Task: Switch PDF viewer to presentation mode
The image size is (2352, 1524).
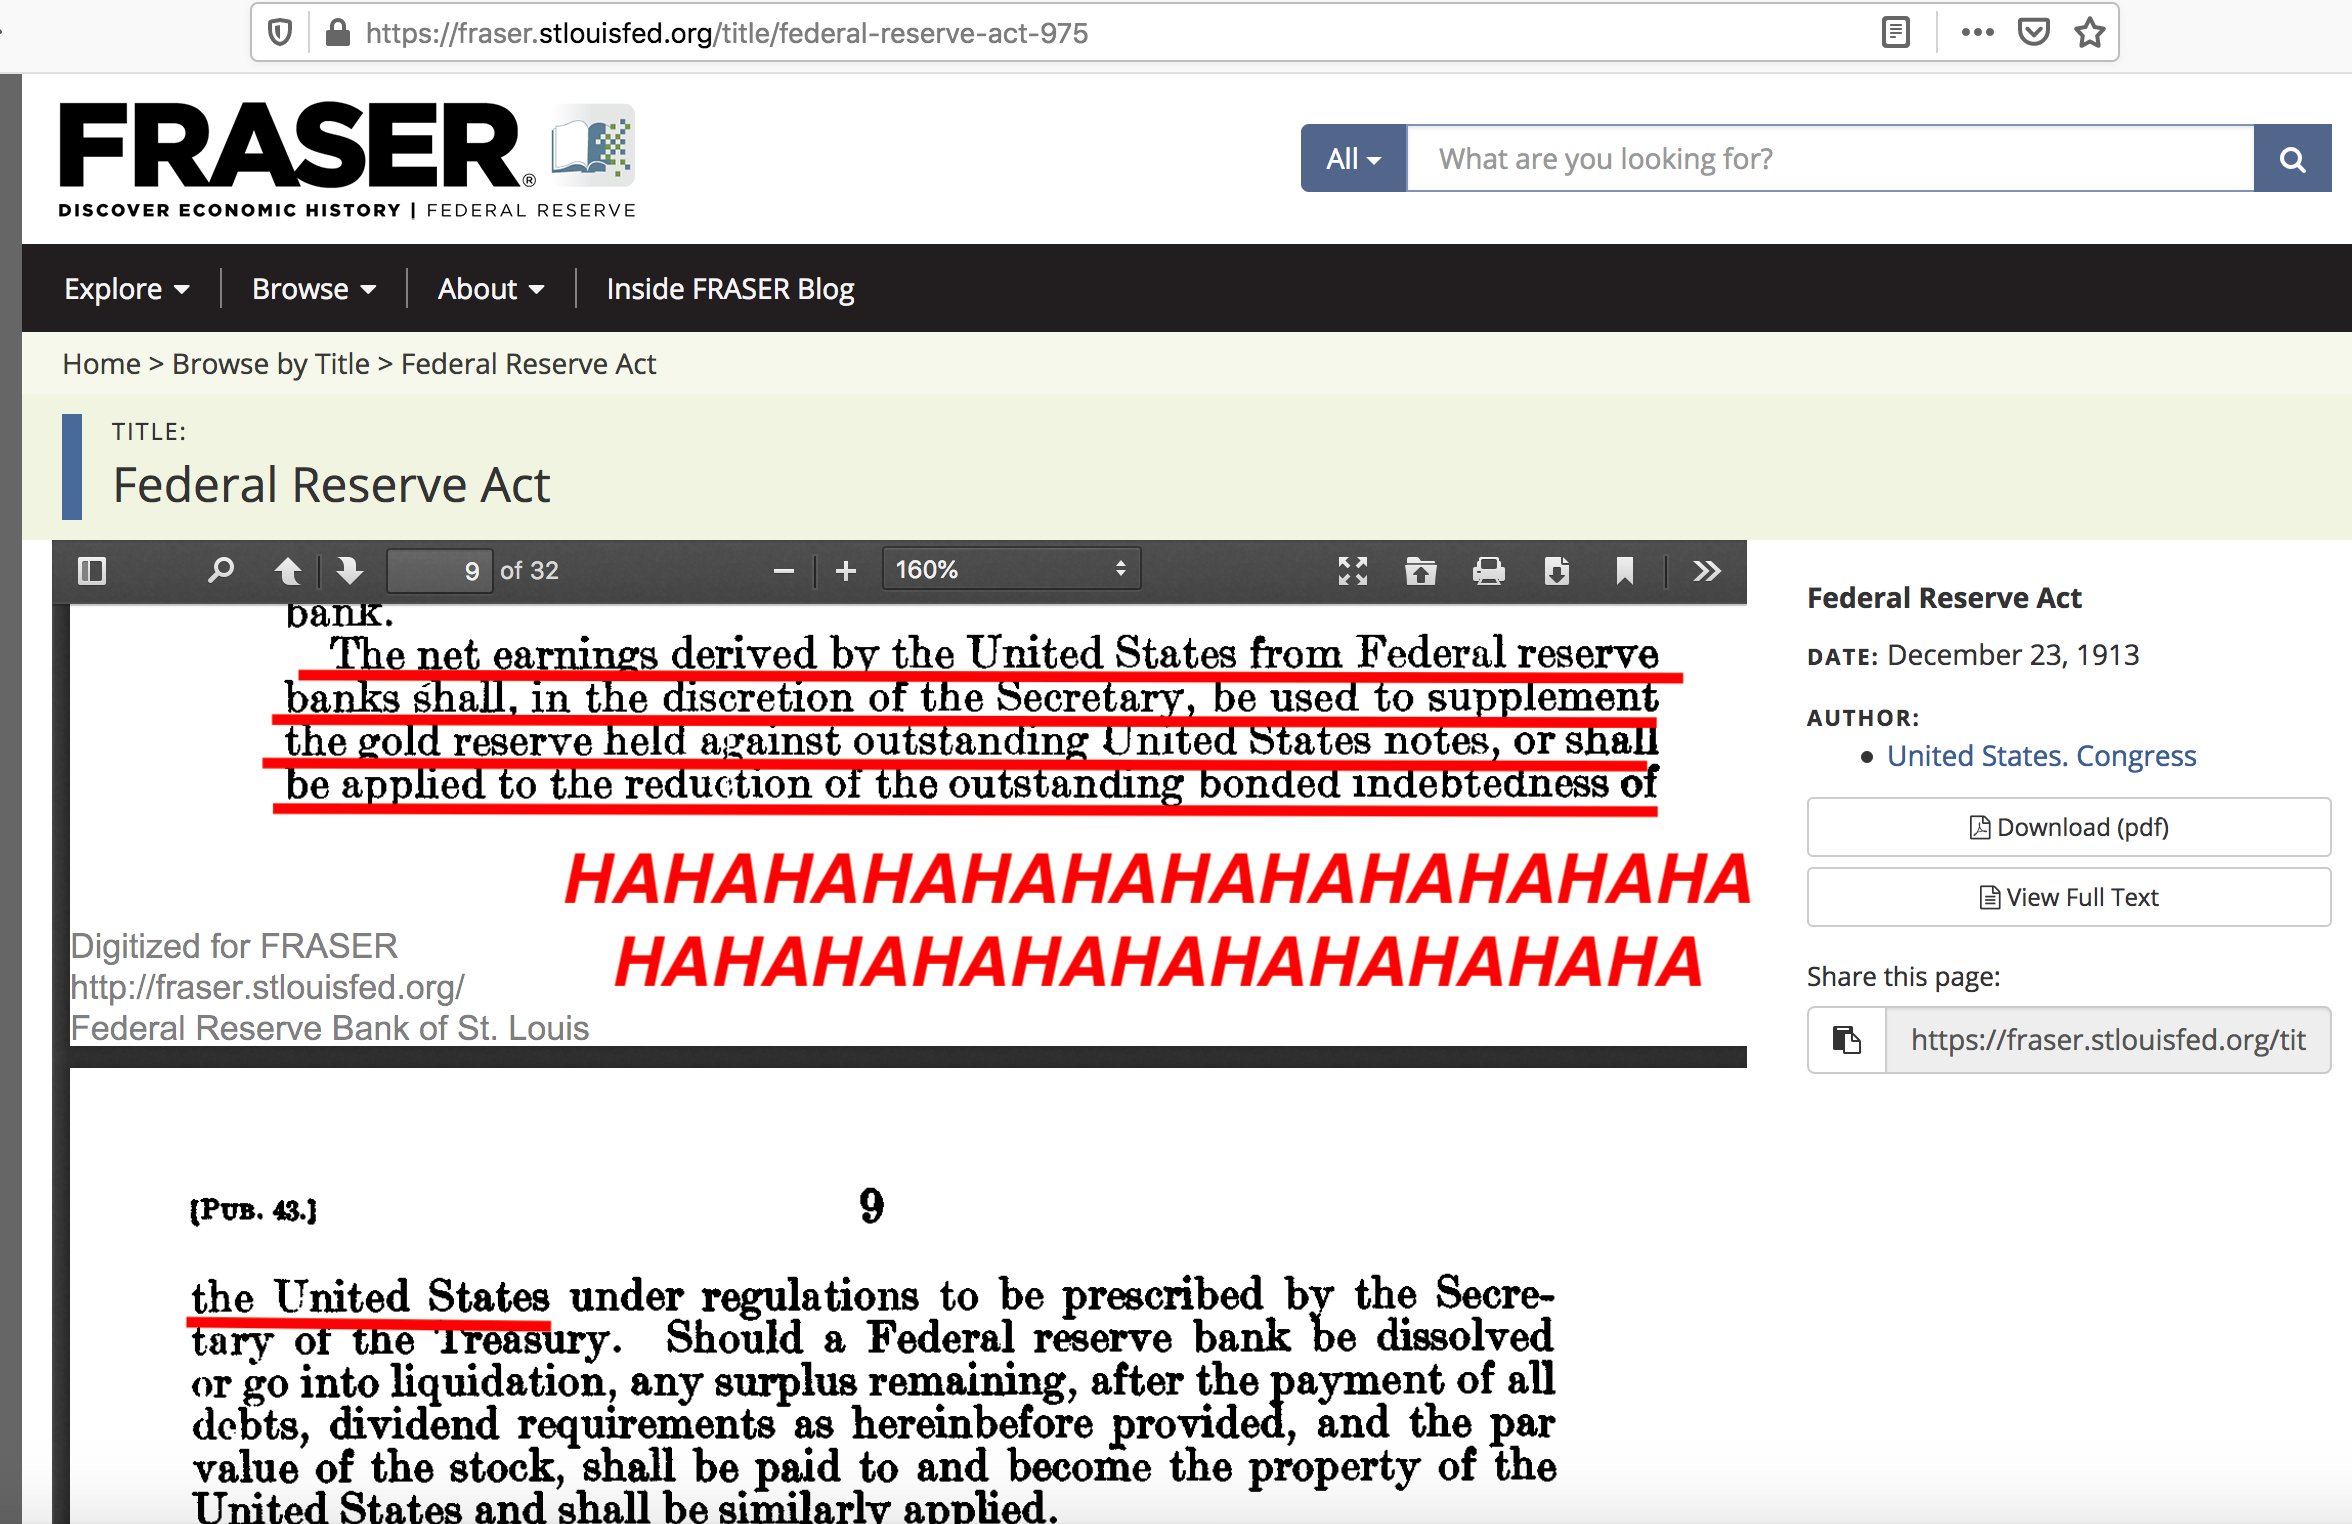Action: [x=1352, y=571]
